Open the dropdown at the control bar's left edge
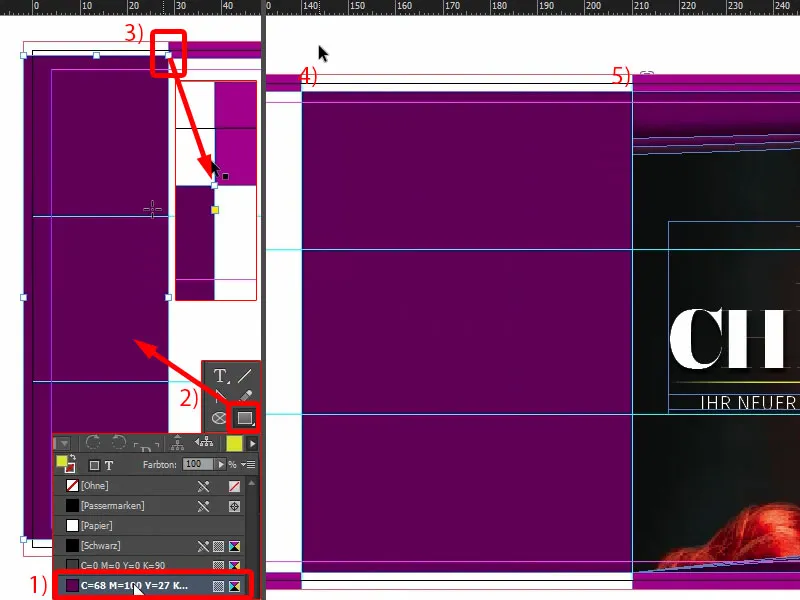800x600 pixels. [64, 443]
